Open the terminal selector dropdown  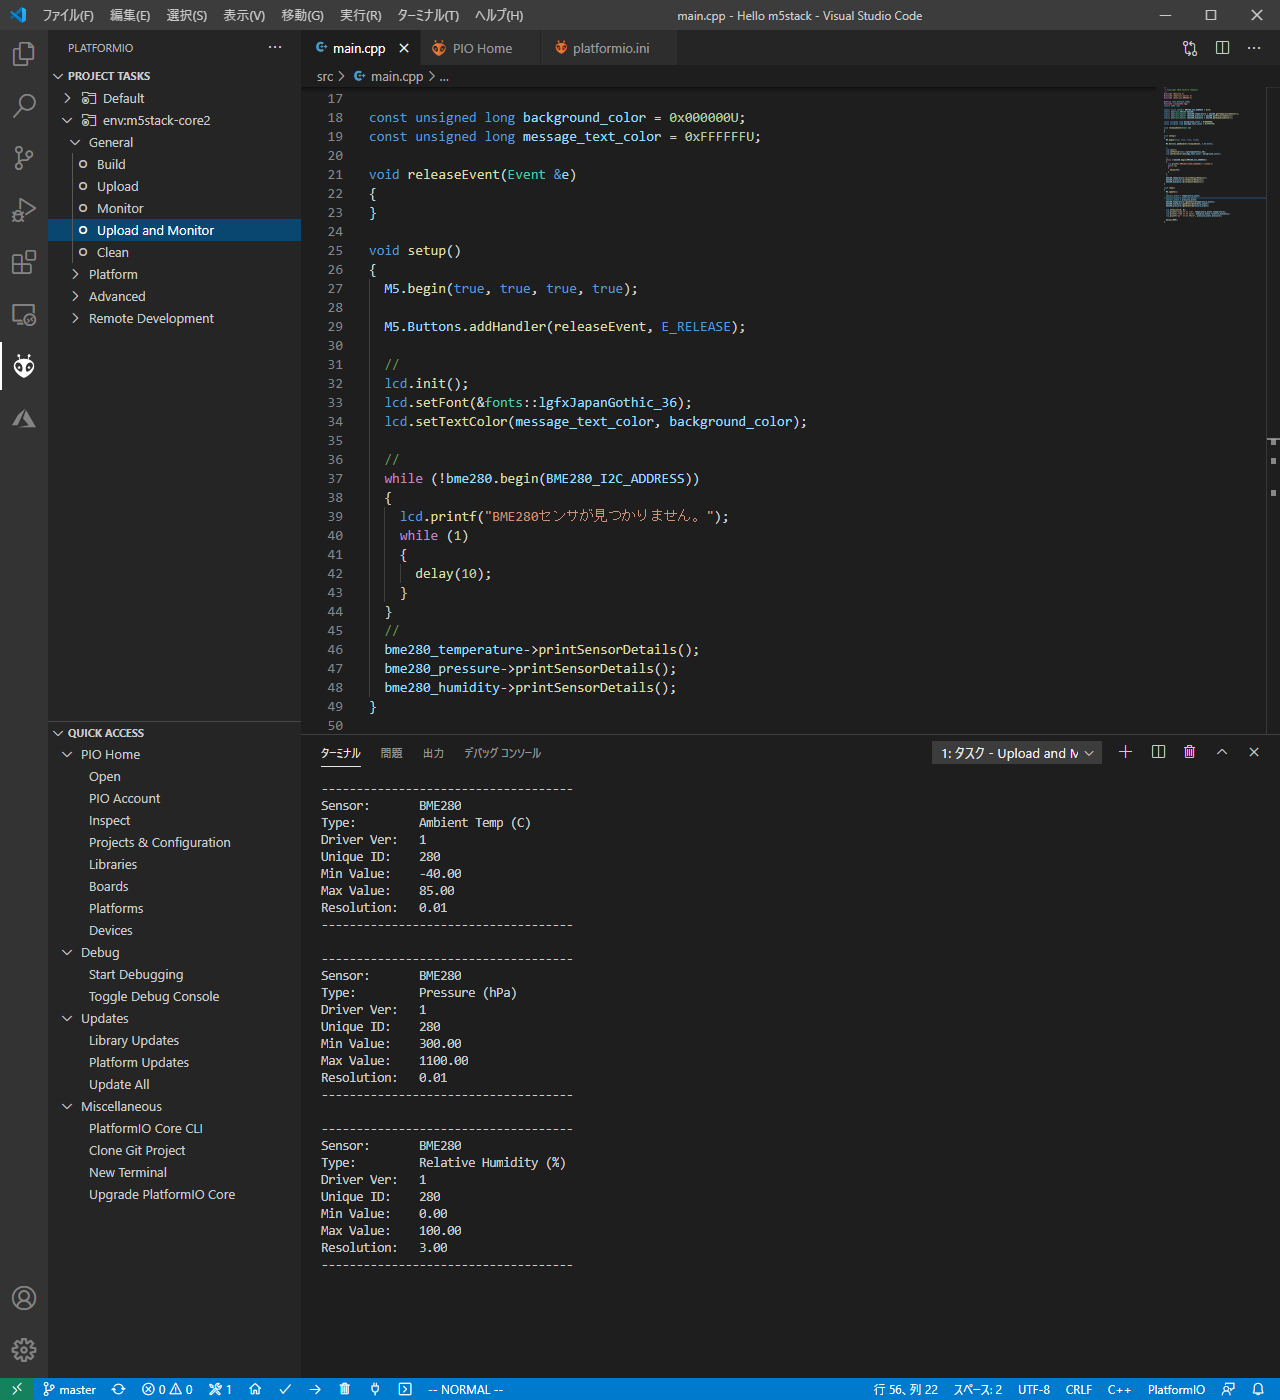point(1017,753)
